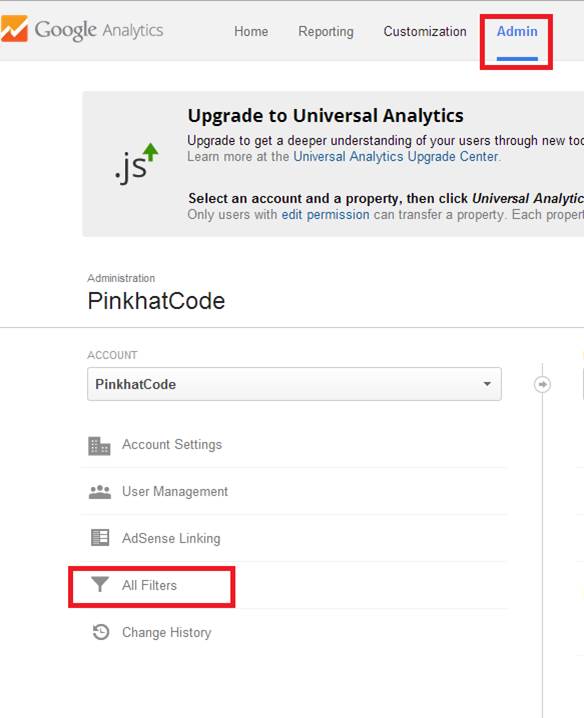Select the Admin tab
The width and height of the screenshot is (584, 718).
pos(517,31)
